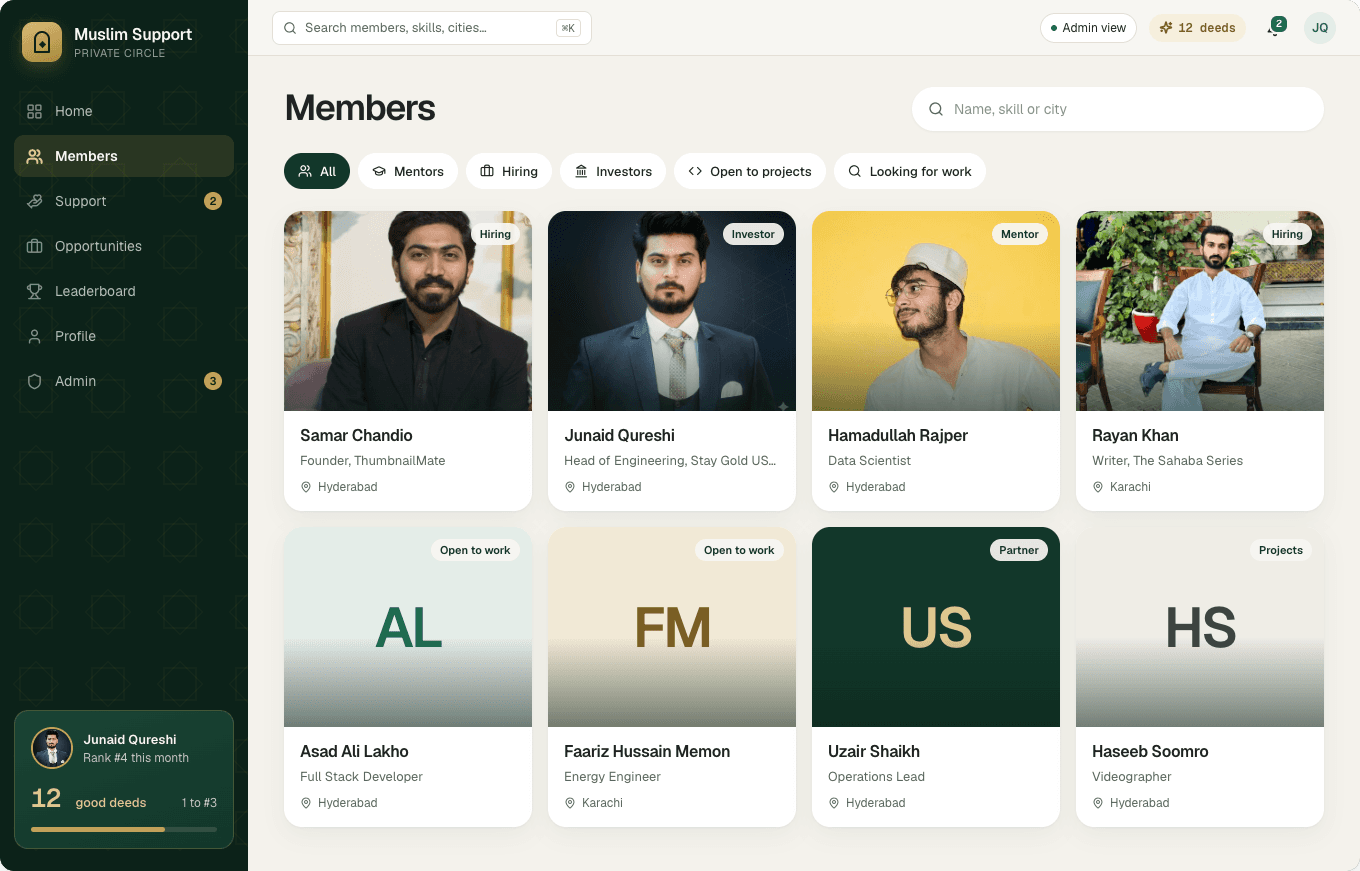Open notifications bell icon
Viewport: 1360px width, 871px height.
[x=1274, y=28]
